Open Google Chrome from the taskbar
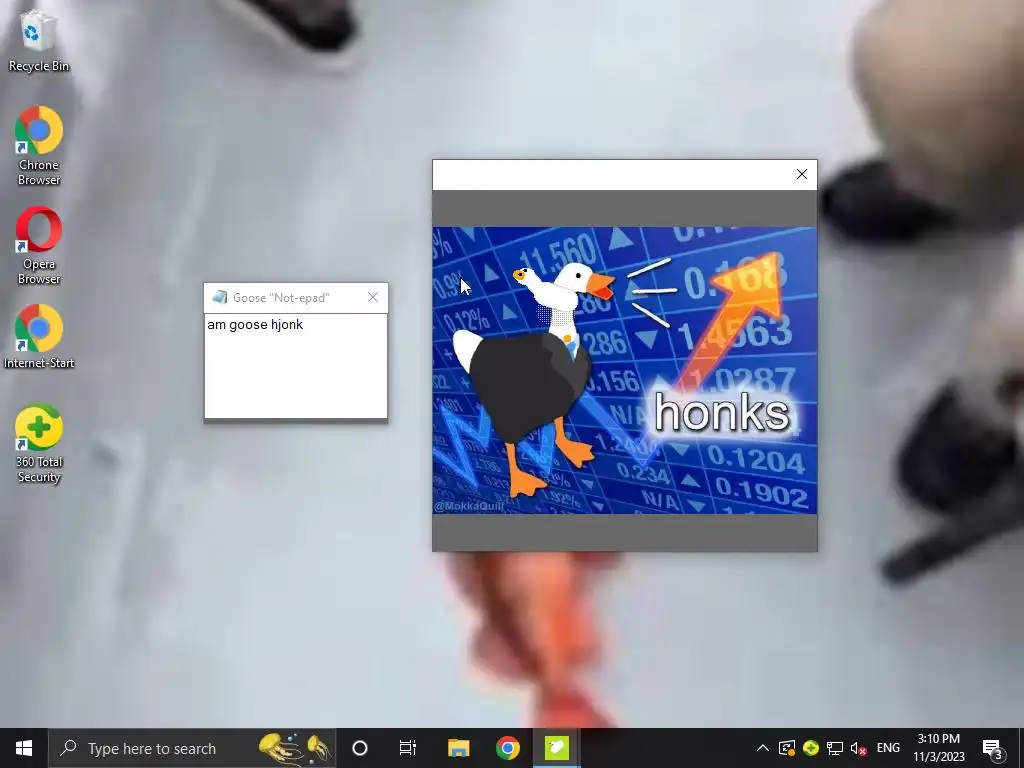 (x=507, y=748)
